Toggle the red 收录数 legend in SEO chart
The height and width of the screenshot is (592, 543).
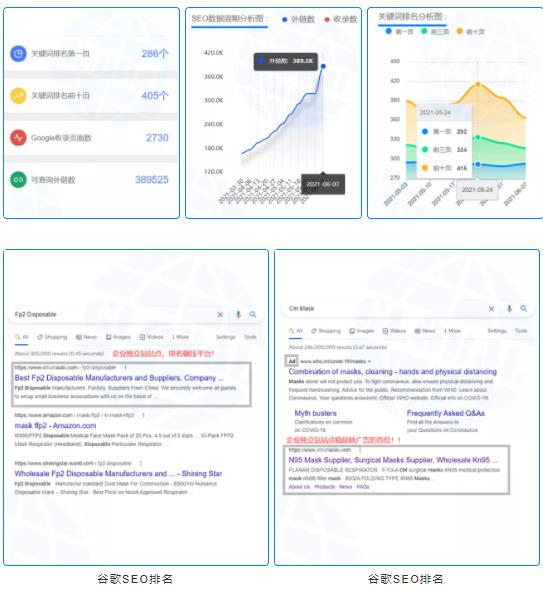[x=341, y=19]
